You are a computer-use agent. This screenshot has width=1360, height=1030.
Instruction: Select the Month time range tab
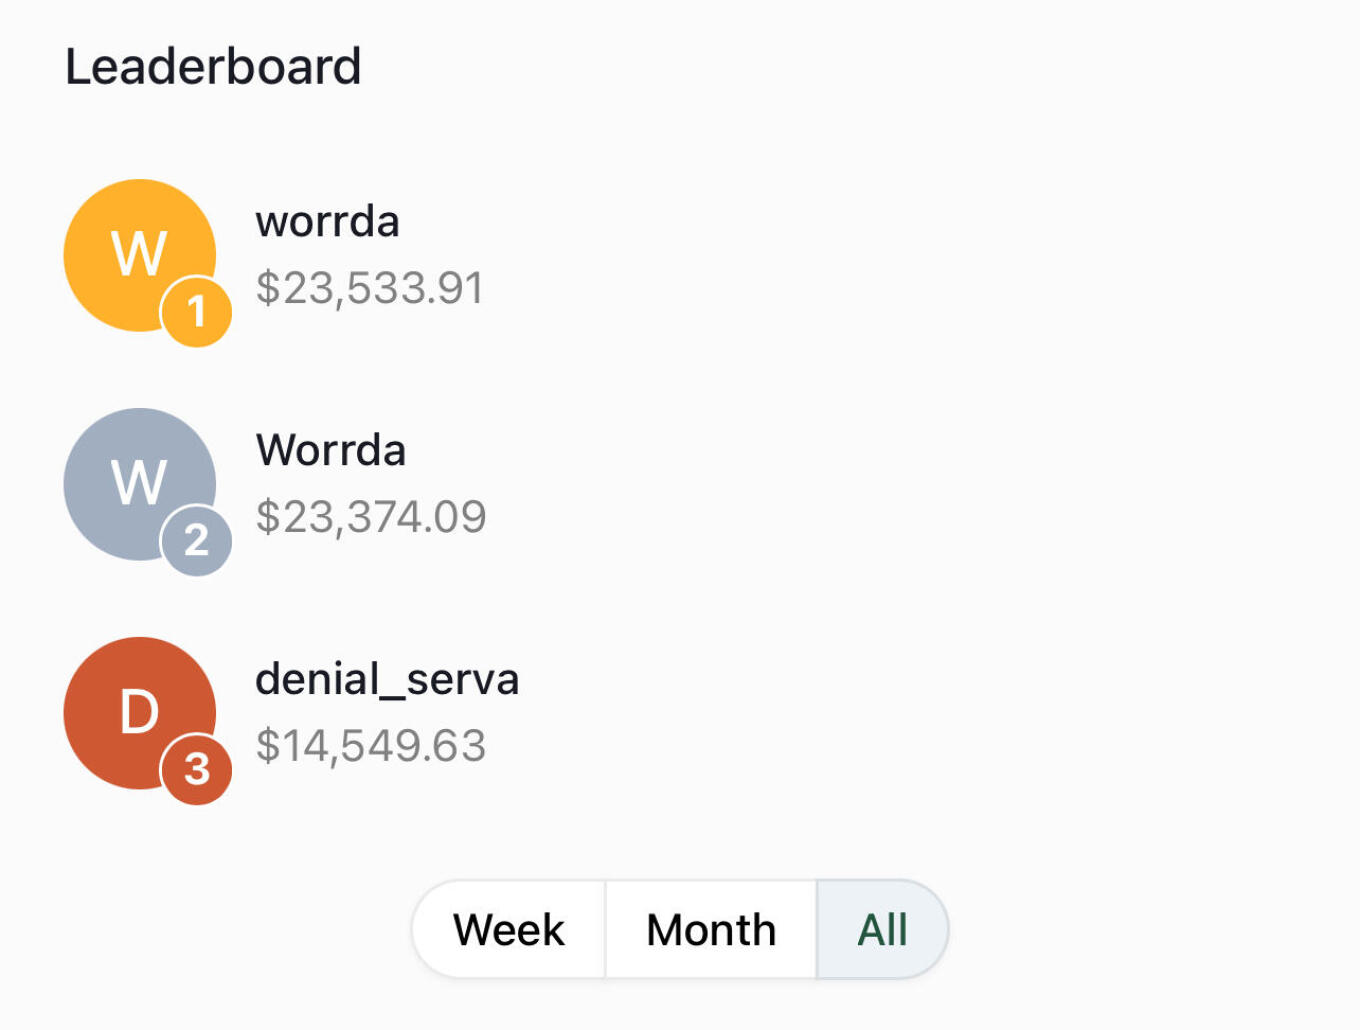711,930
